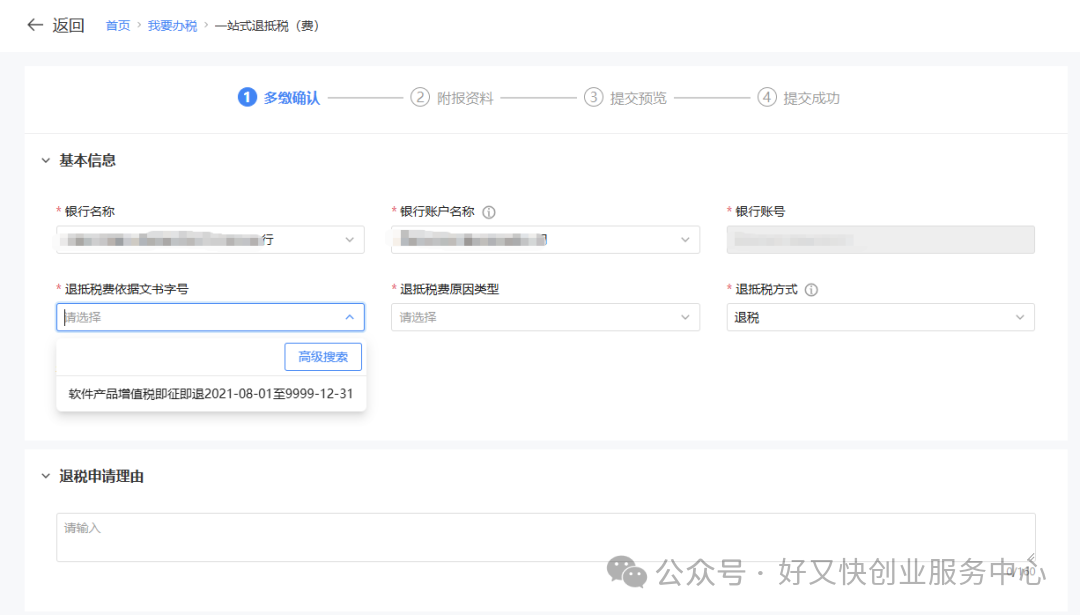Click the 退抵税方式 dropdown arrow

tap(1020, 317)
